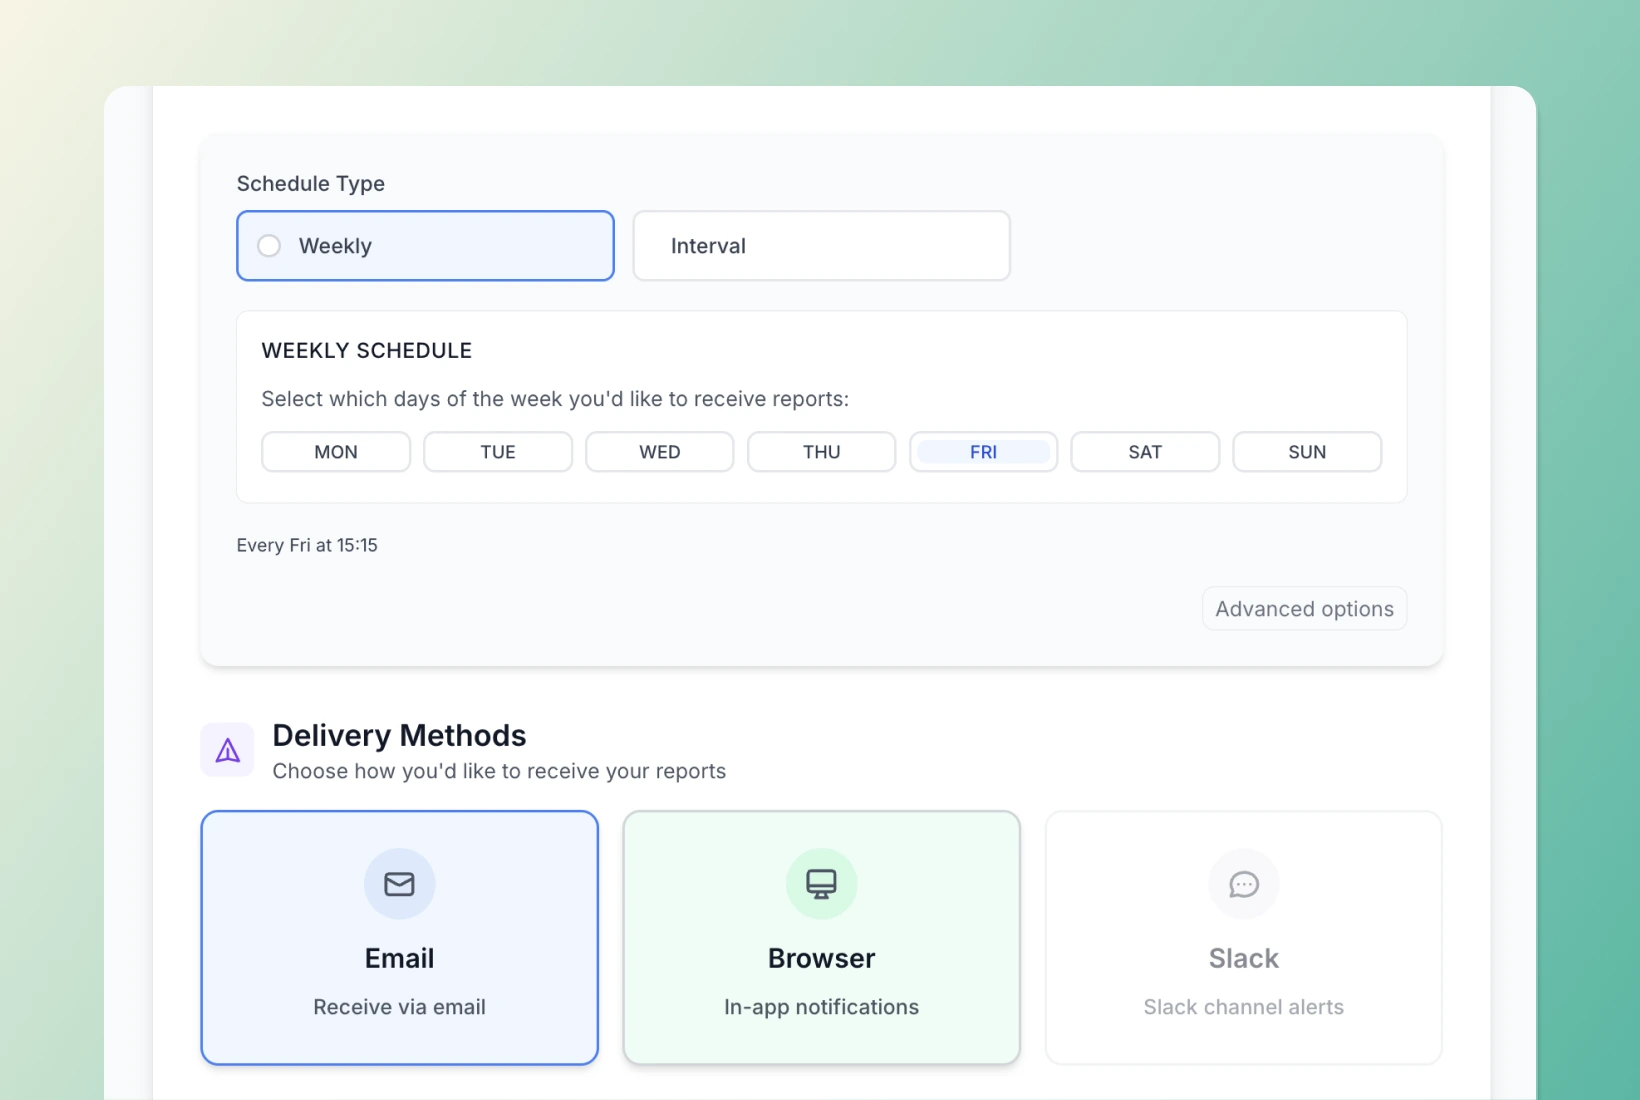This screenshot has height=1100, width=1640.
Task: Select the Browser delivery card title
Action: (821, 958)
